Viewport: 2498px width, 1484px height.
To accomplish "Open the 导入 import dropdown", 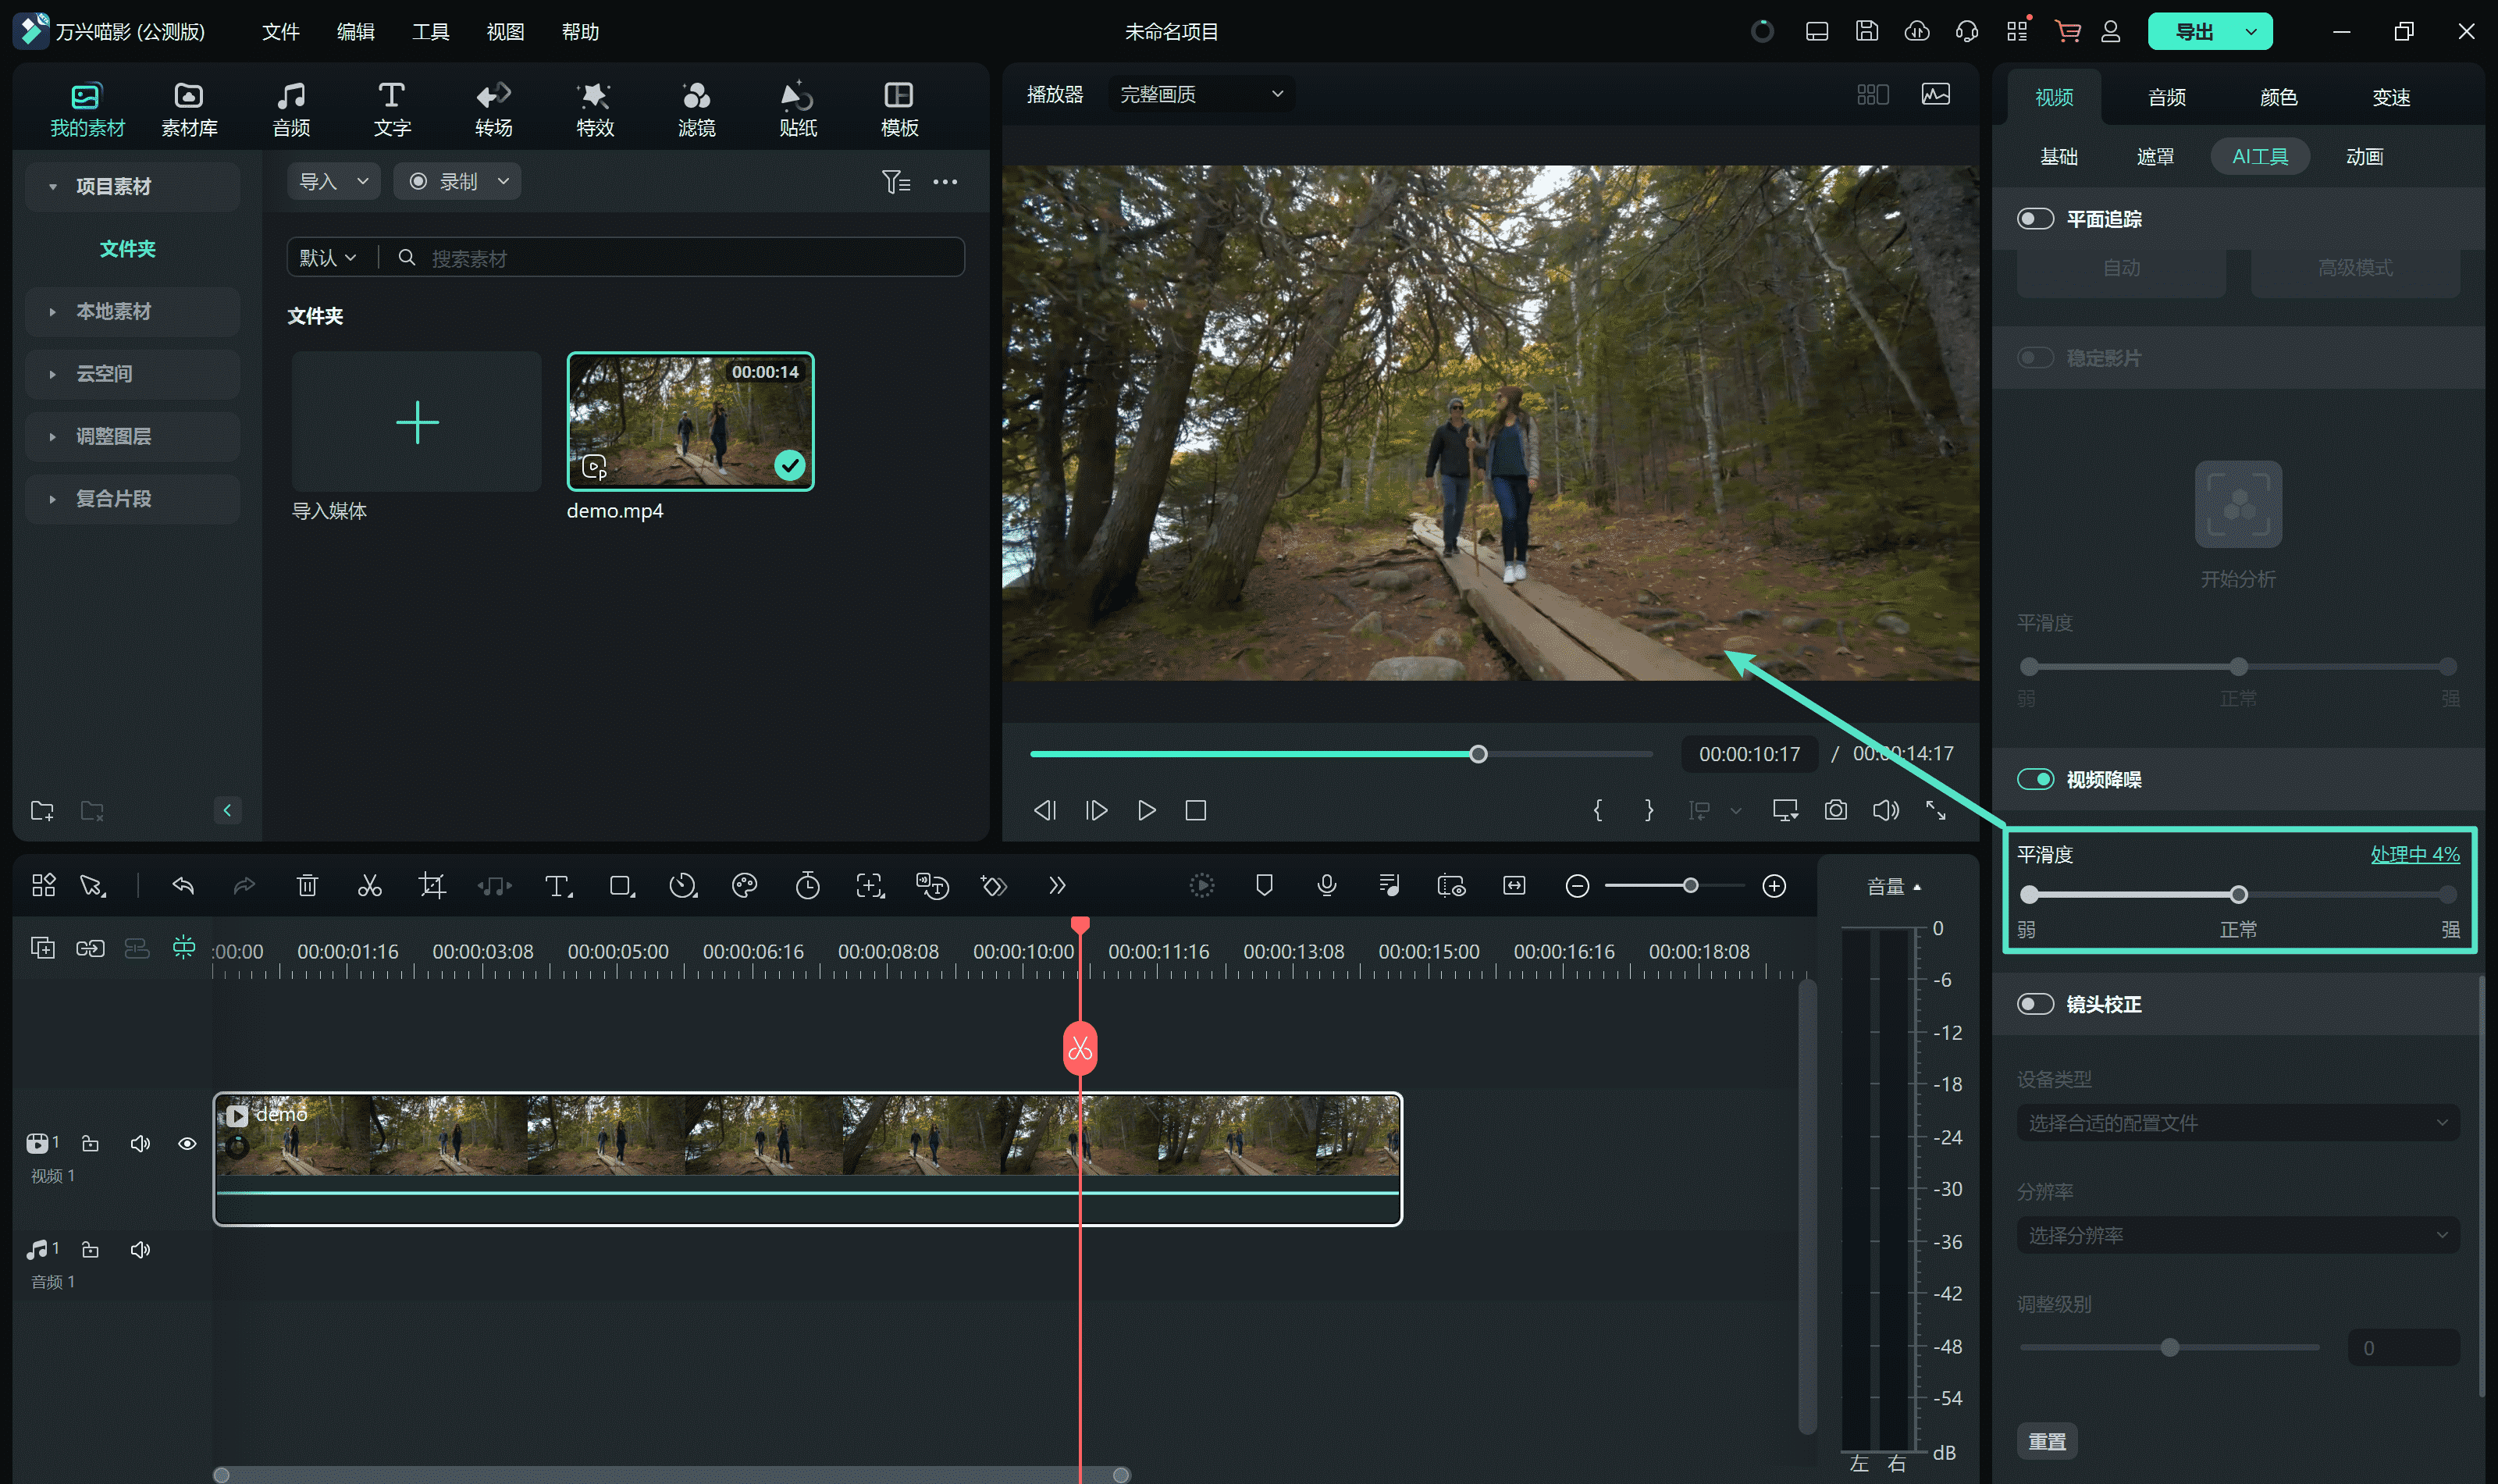I will click(334, 181).
